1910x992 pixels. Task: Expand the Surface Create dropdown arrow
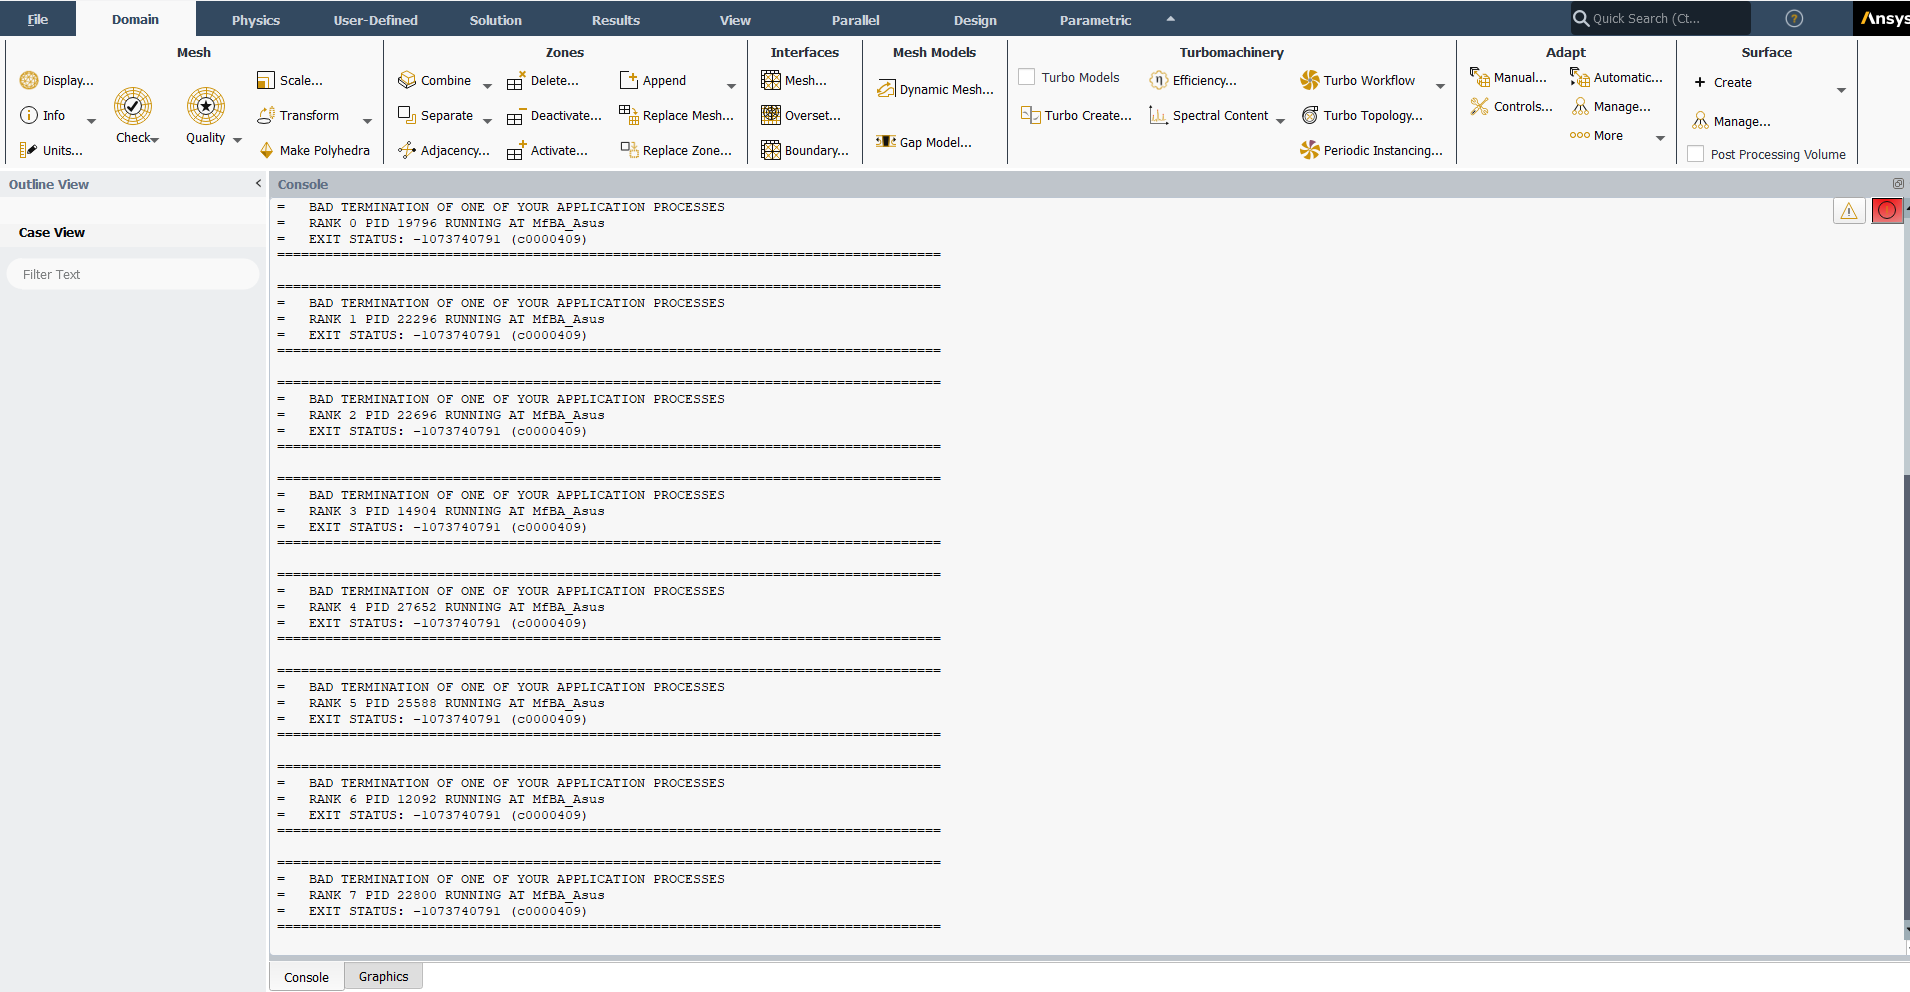click(x=1841, y=90)
